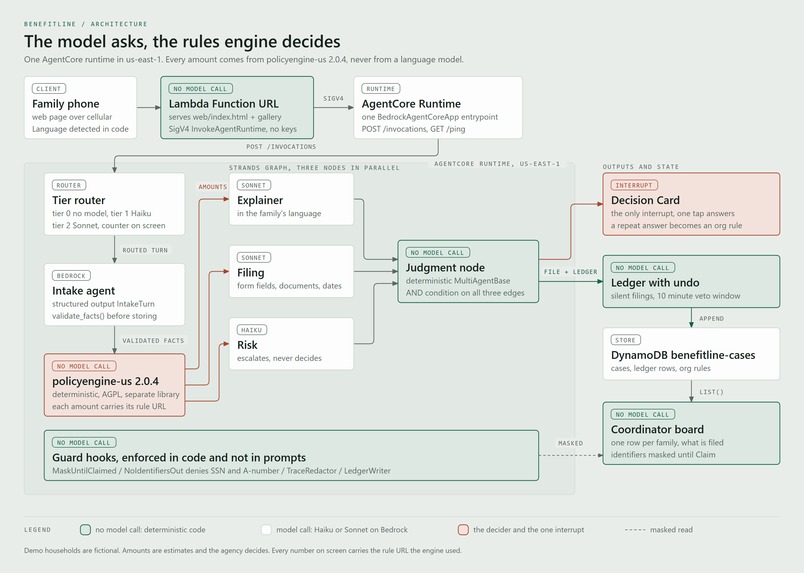Click the policyengine-us 2.0.4 node
This screenshot has width=804, height=573.
tap(114, 385)
